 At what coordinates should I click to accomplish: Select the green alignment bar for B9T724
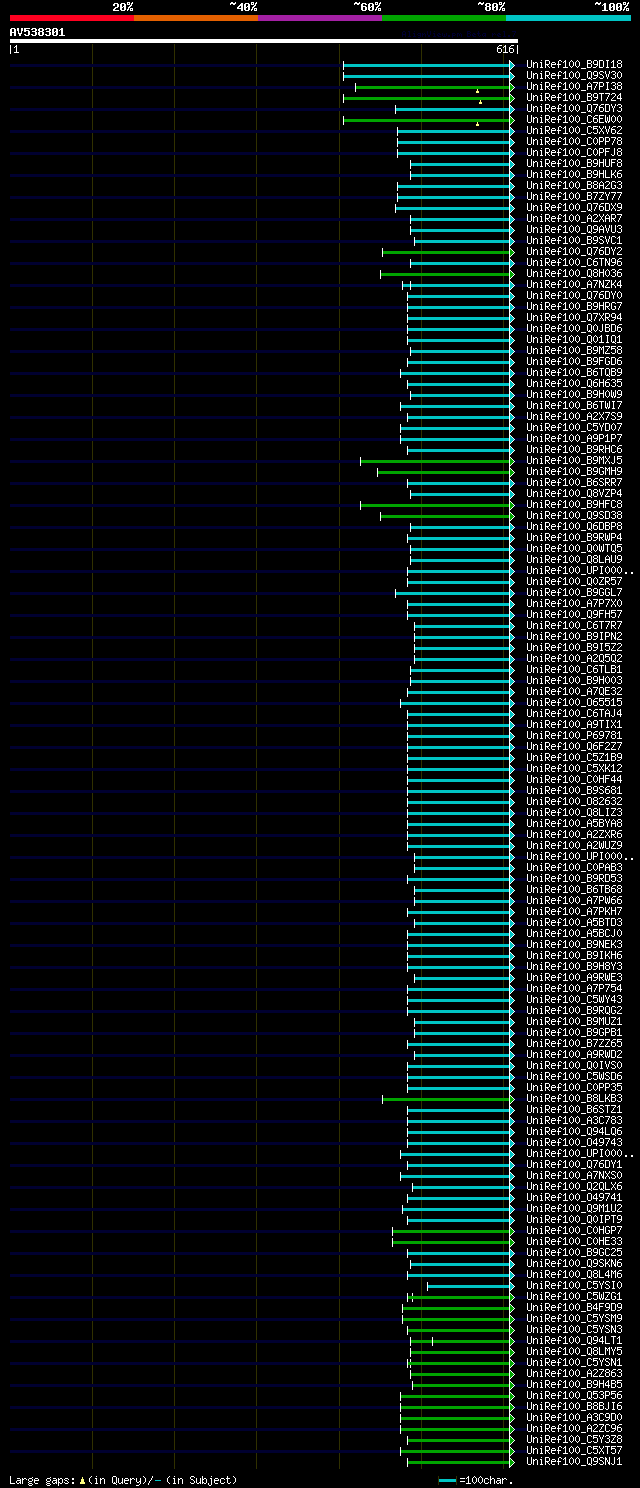coord(429,97)
